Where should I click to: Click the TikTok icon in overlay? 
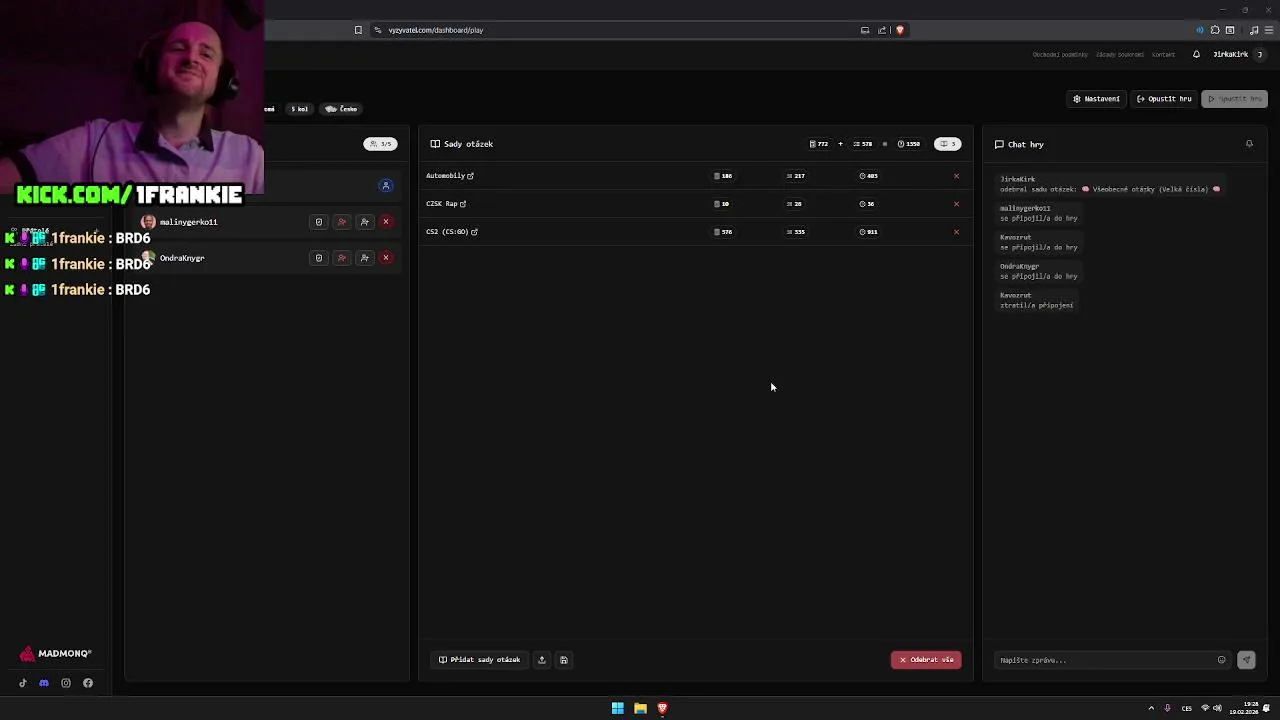[23, 683]
